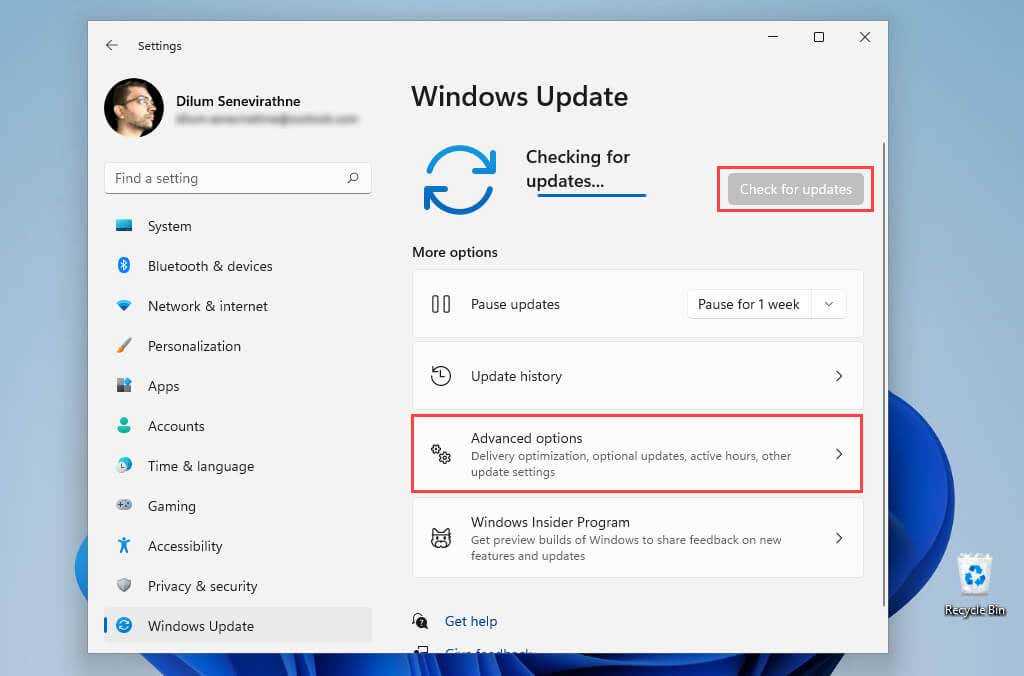Click the Network wifi icon

pyautogui.click(x=124, y=306)
